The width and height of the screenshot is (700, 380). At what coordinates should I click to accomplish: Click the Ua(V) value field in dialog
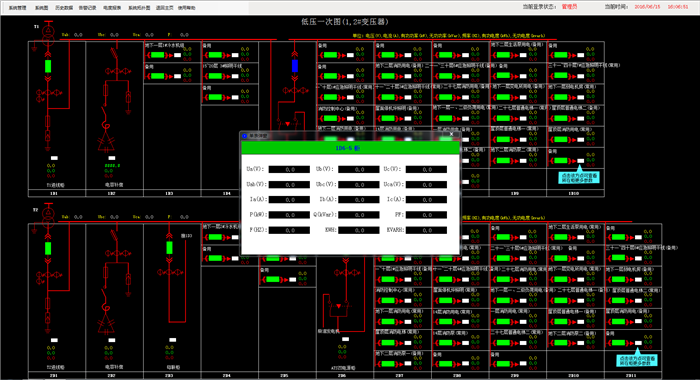pos(289,169)
